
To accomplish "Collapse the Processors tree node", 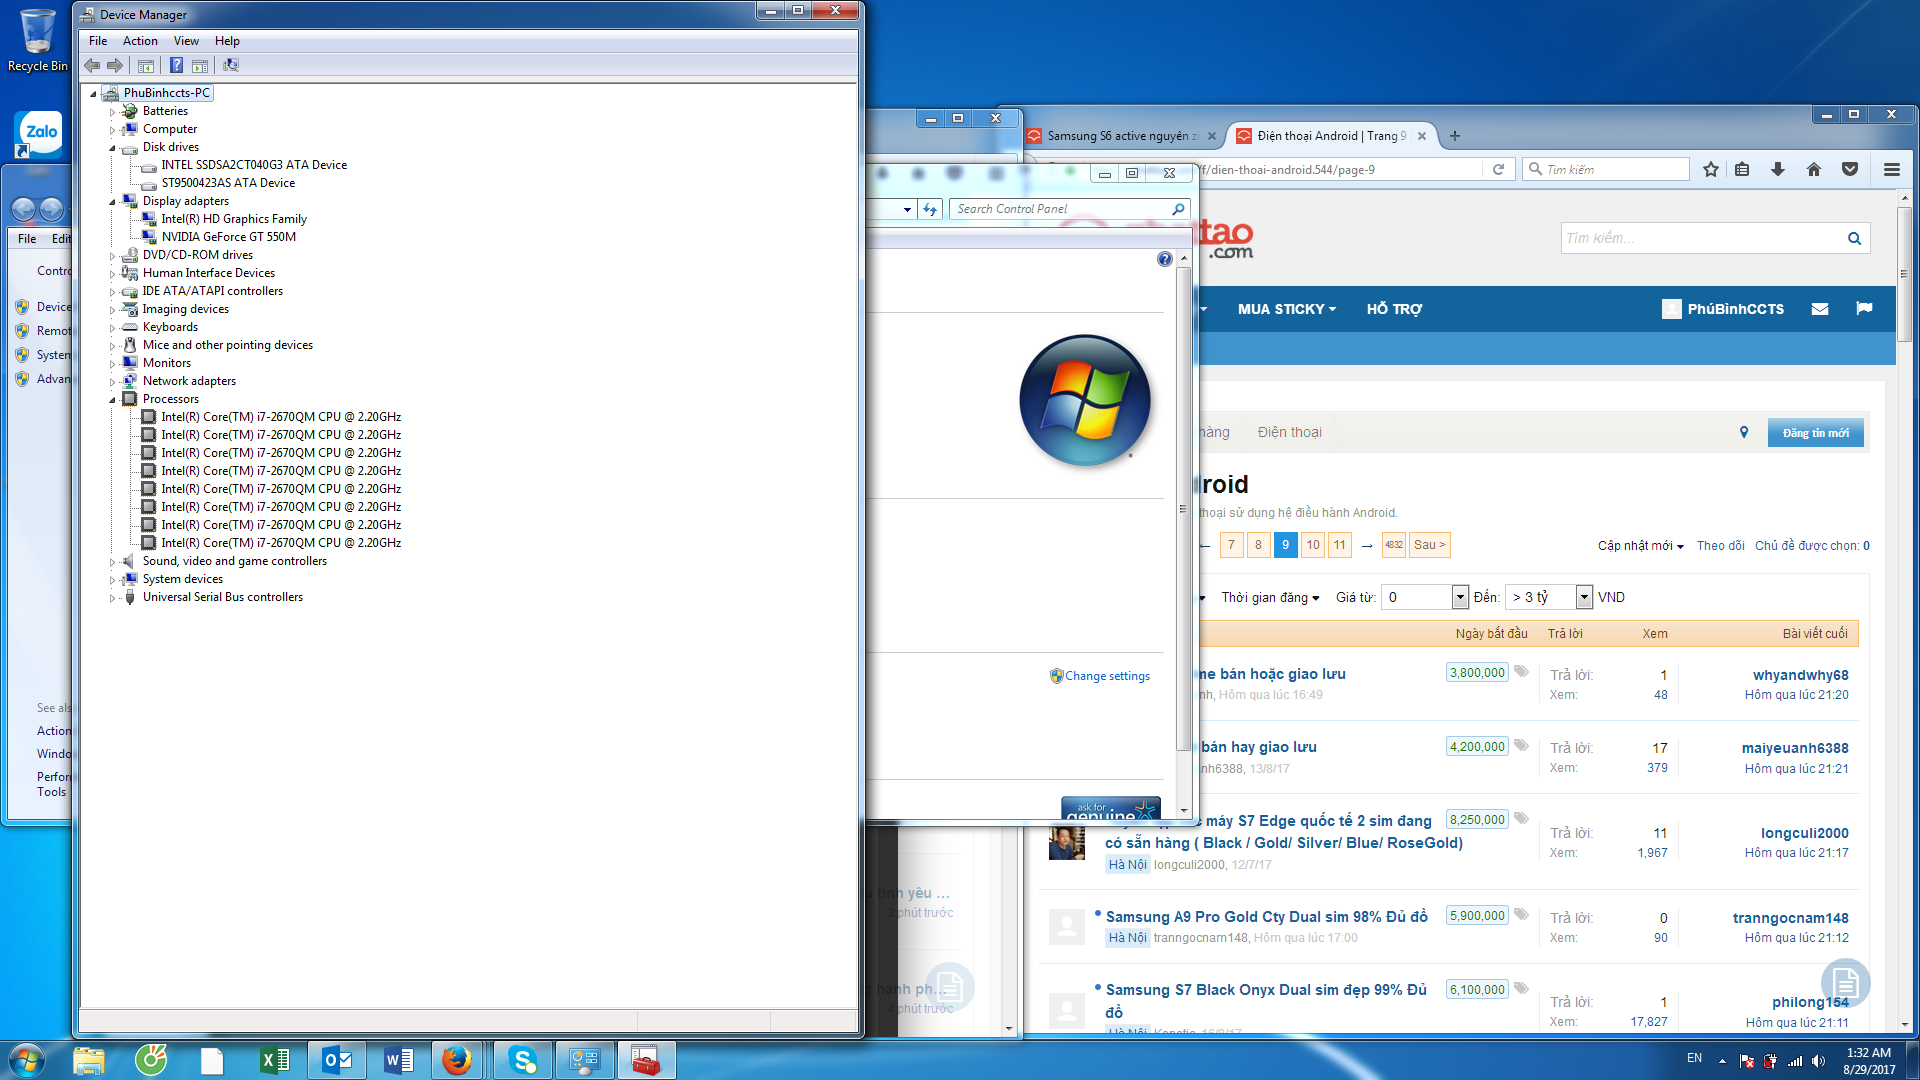I will pos(112,400).
